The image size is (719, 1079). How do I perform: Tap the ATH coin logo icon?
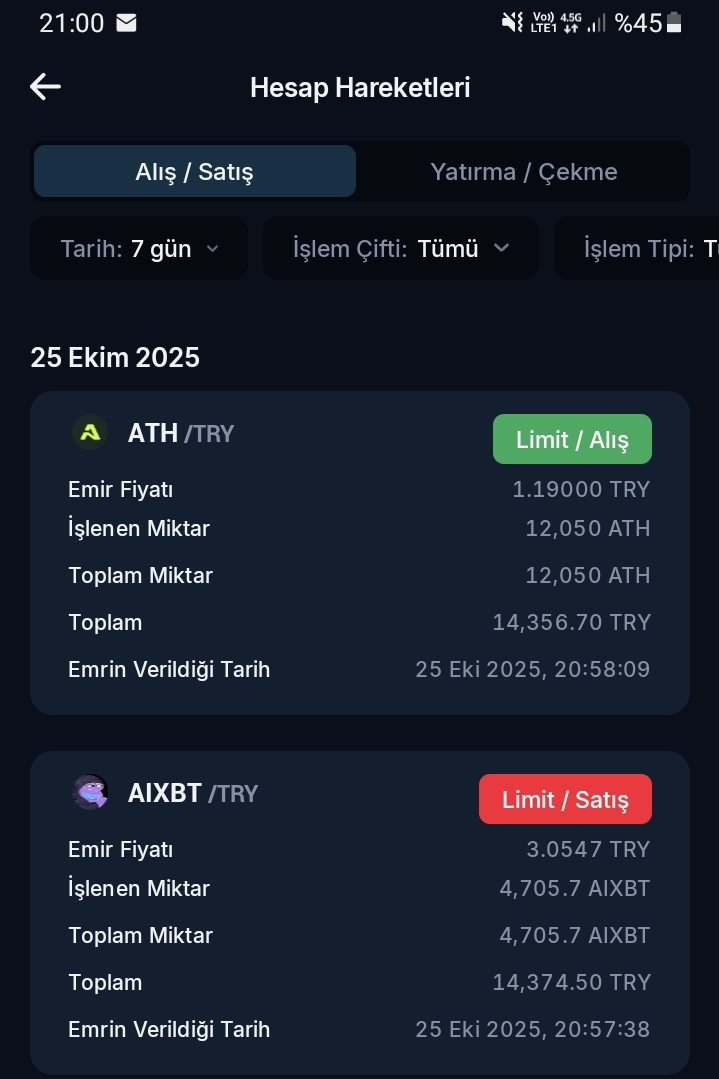[x=91, y=433]
